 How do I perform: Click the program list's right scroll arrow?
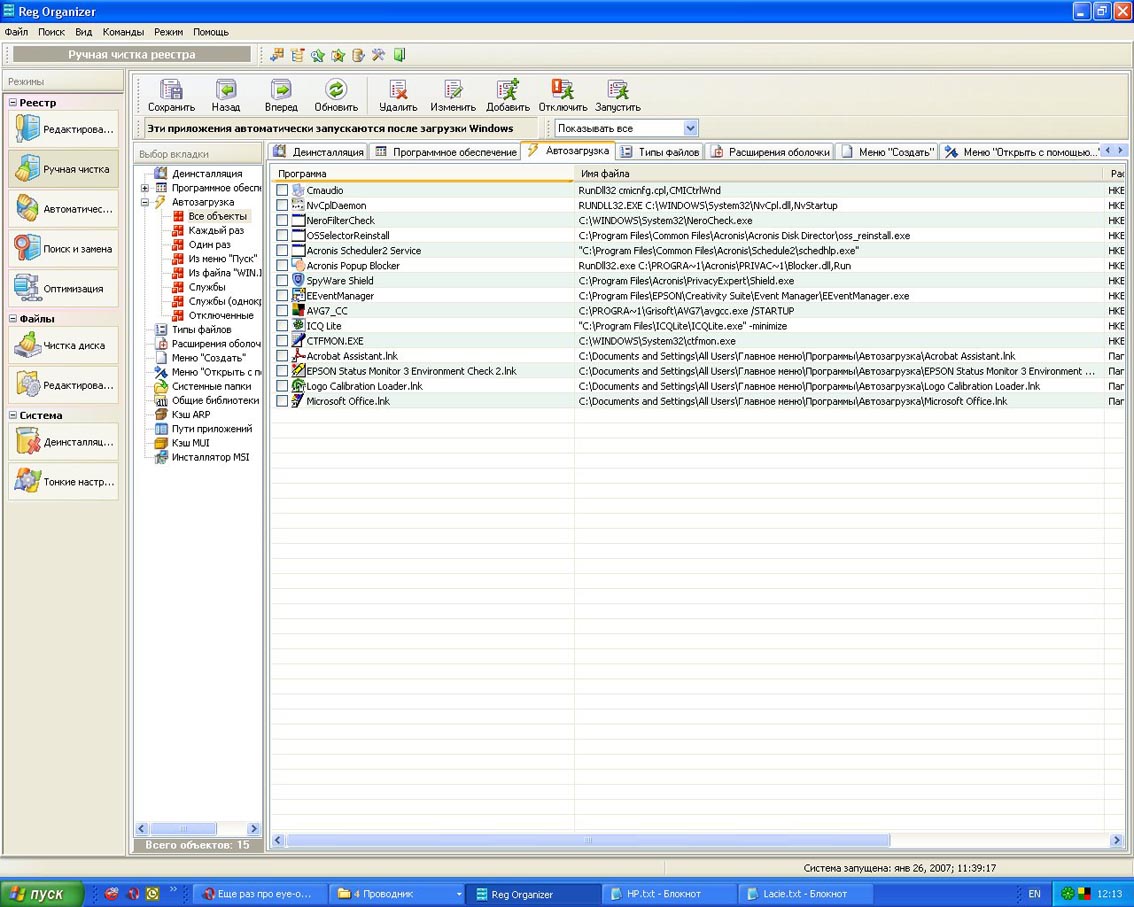[x=1116, y=840]
